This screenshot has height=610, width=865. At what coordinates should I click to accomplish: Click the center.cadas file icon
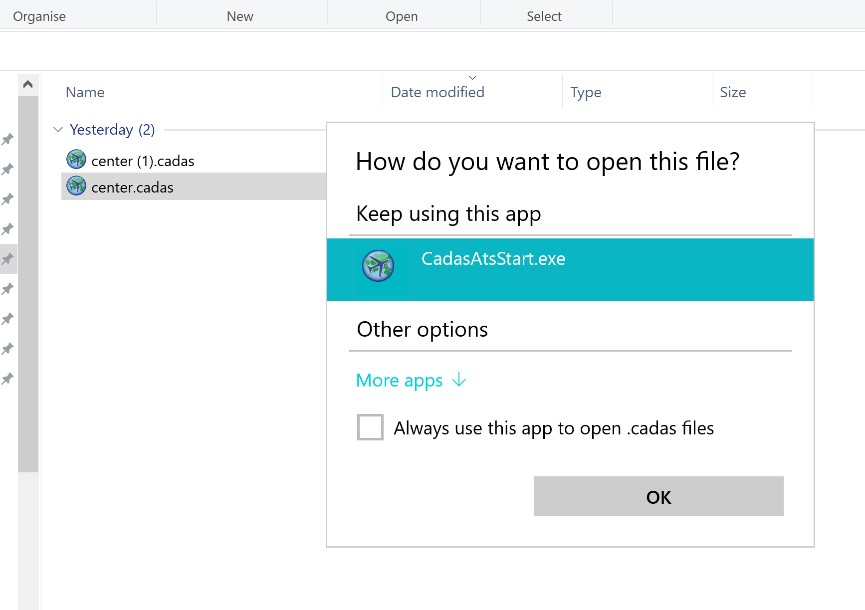(x=76, y=186)
